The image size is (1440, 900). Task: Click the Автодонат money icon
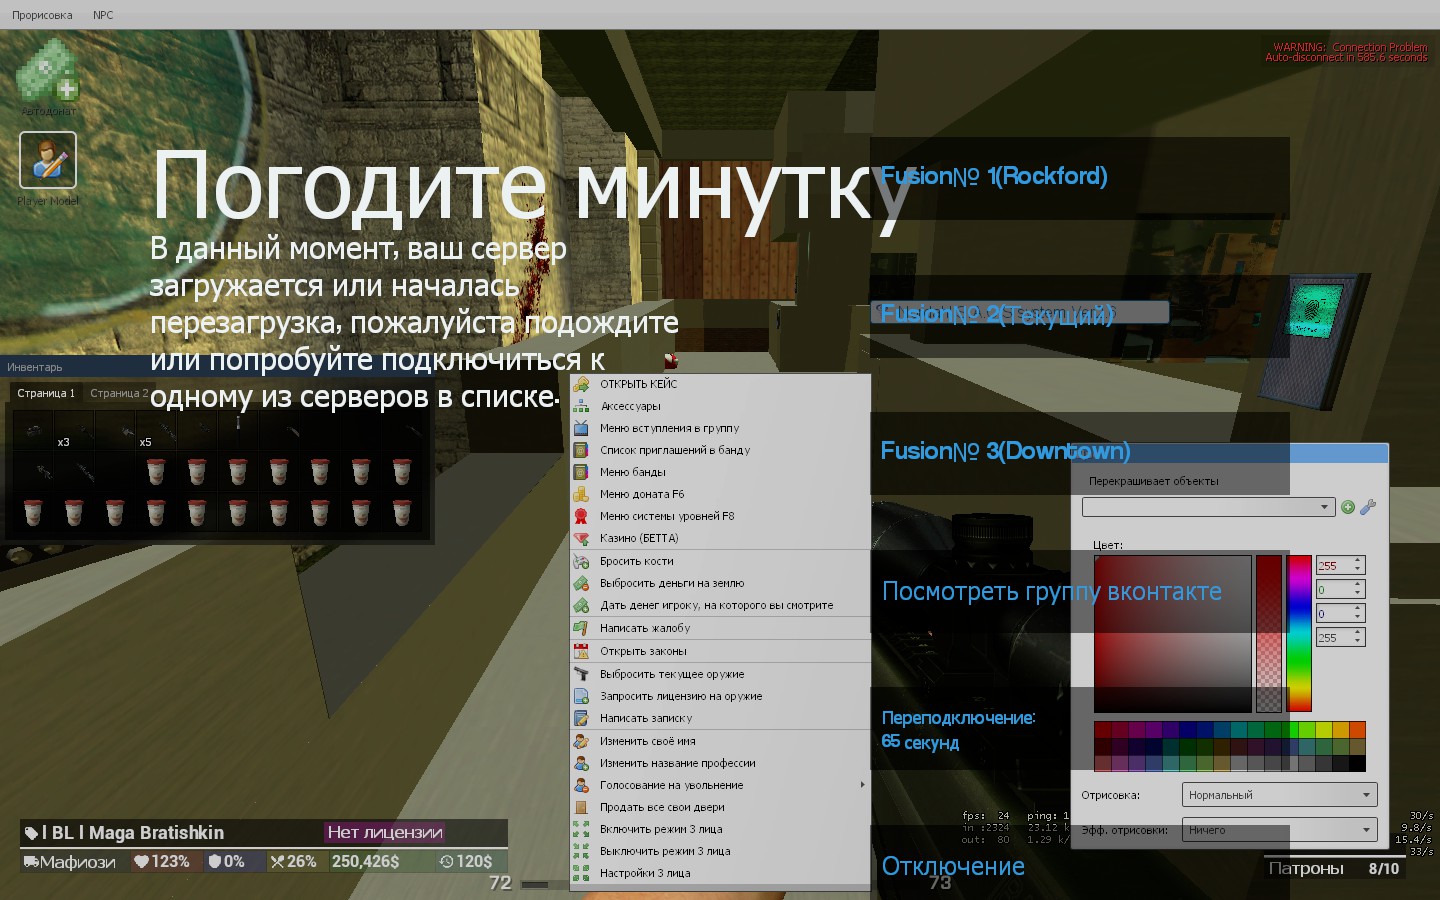point(48,71)
